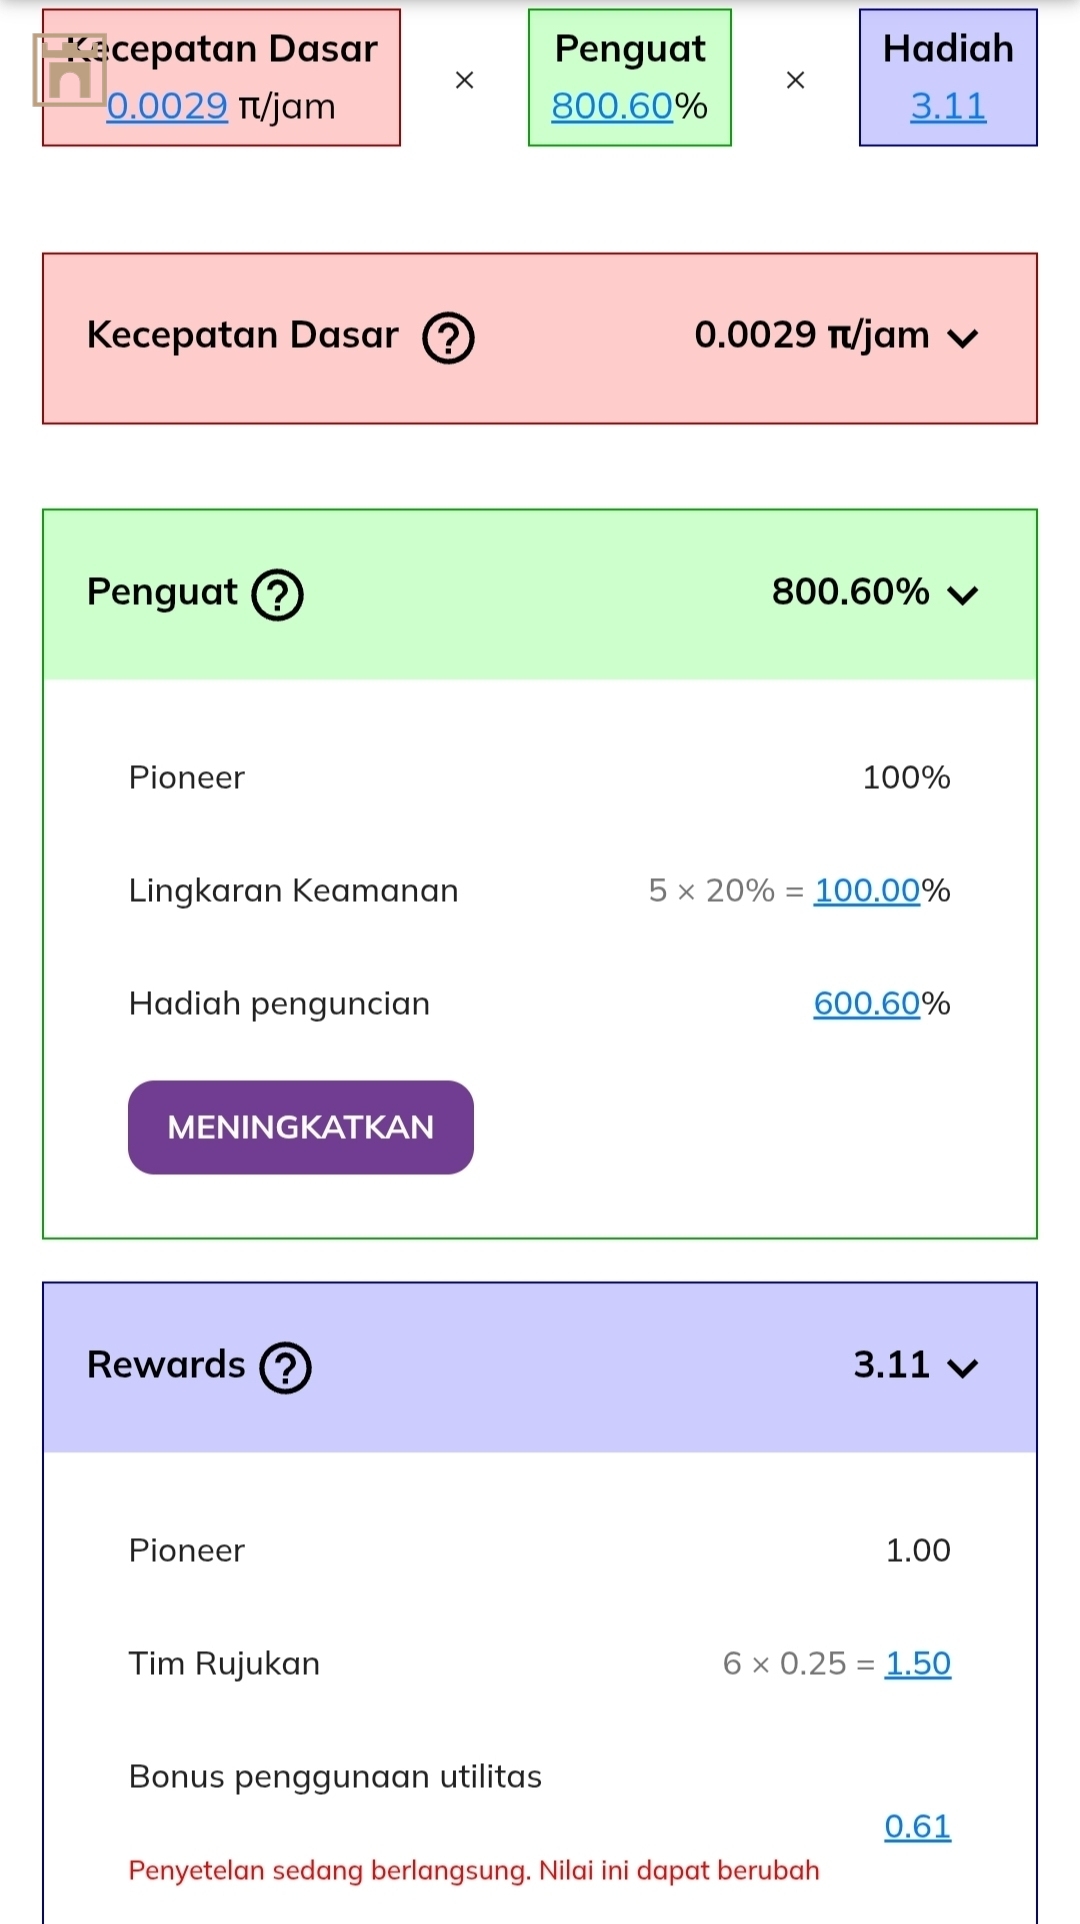Screen dimensions: 1080x1924
Task: Click the MENINGKATKAN button
Action: (x=301, y=1127)
